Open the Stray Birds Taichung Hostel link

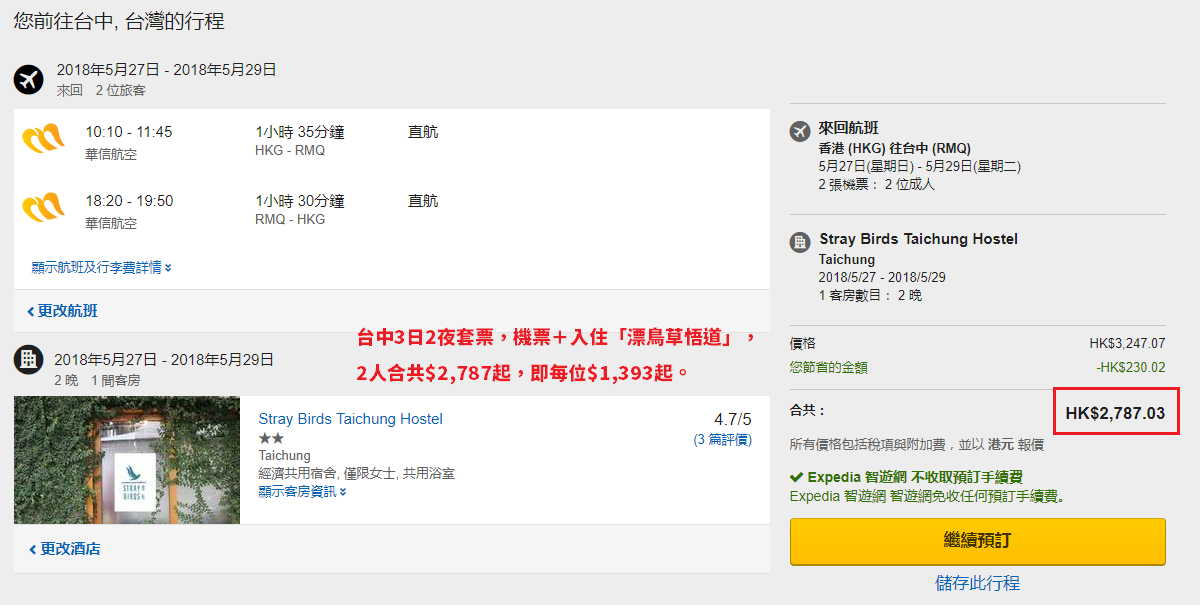coord(350,419)
